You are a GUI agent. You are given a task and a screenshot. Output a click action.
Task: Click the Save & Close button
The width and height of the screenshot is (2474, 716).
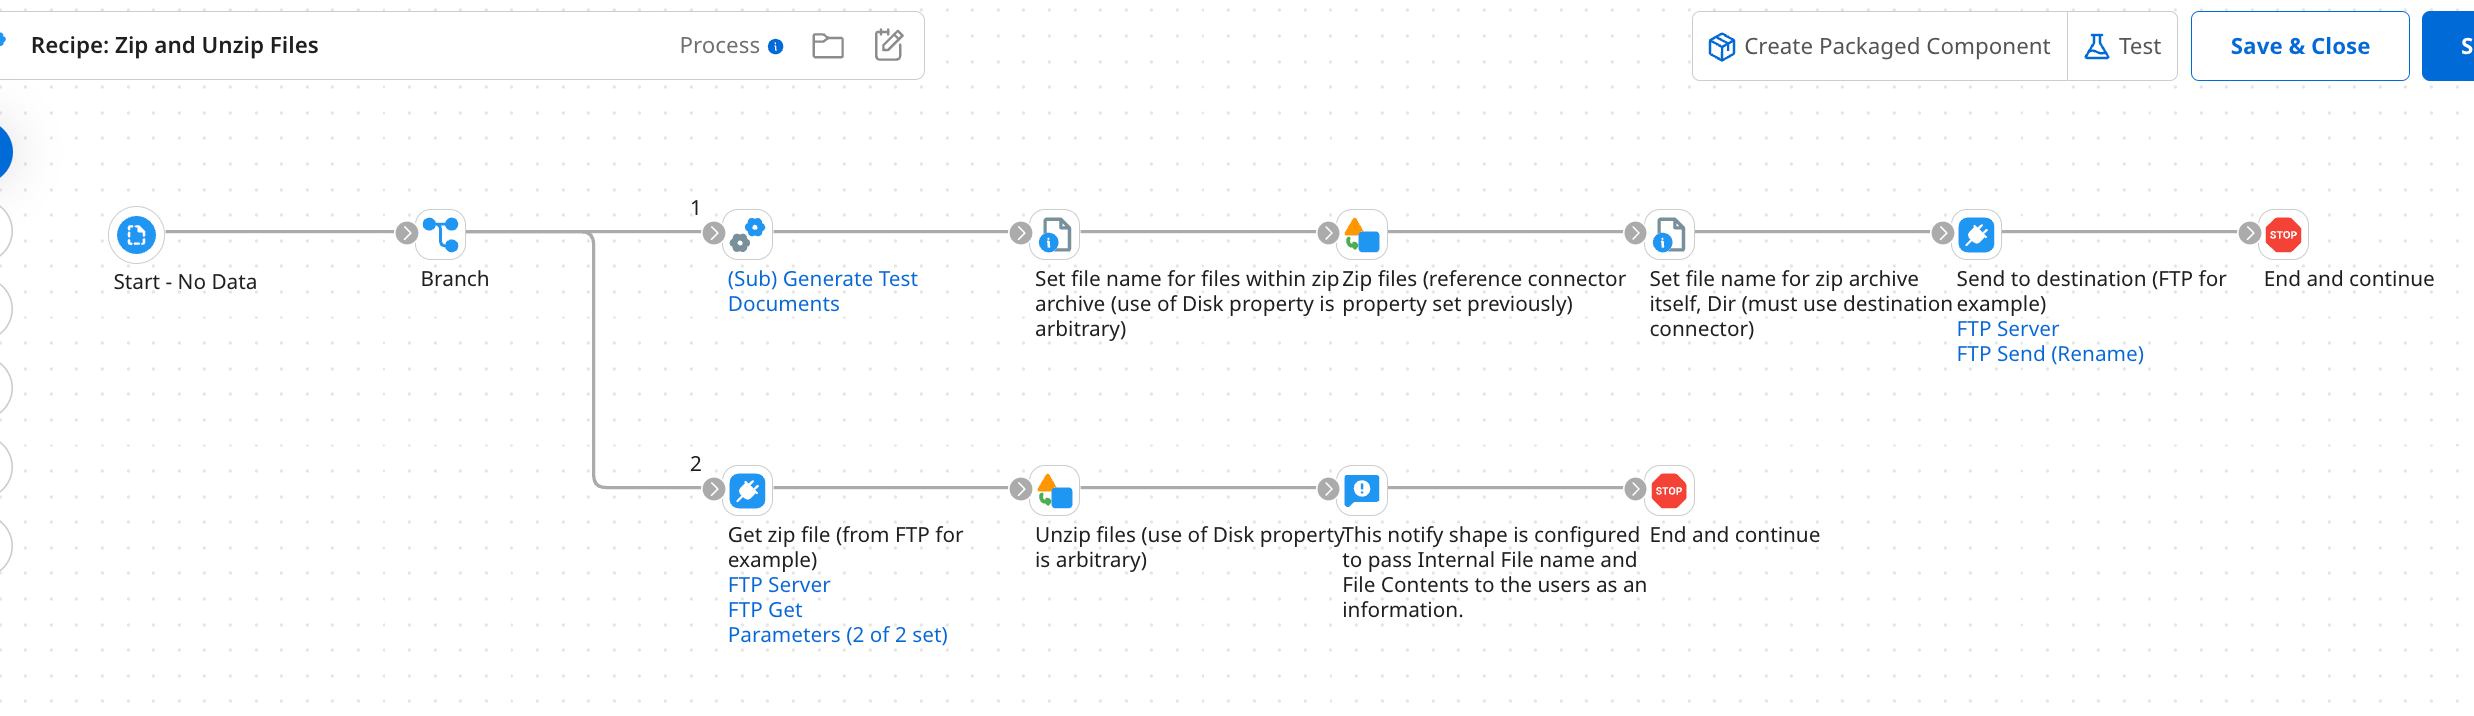pyautogui.click(x=2299, y=46)
